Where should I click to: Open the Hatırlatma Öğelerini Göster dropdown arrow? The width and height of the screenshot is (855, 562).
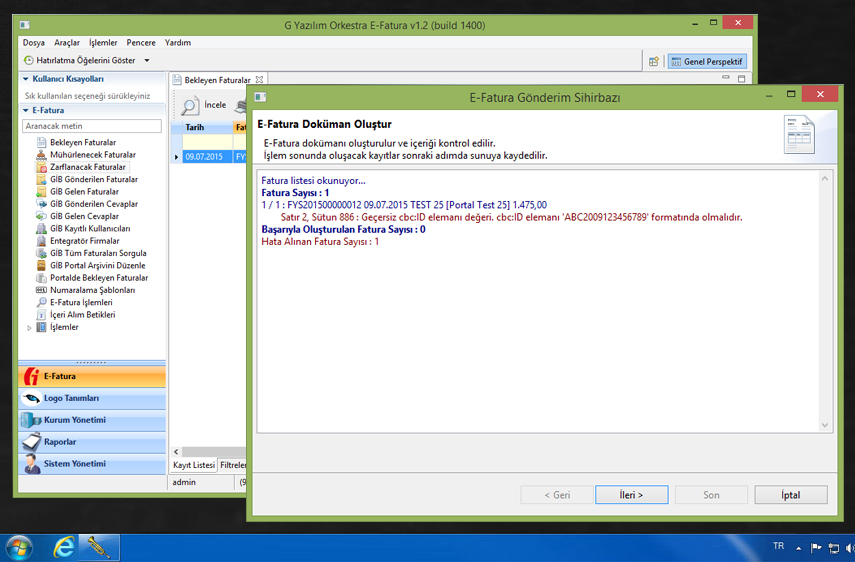147,61
